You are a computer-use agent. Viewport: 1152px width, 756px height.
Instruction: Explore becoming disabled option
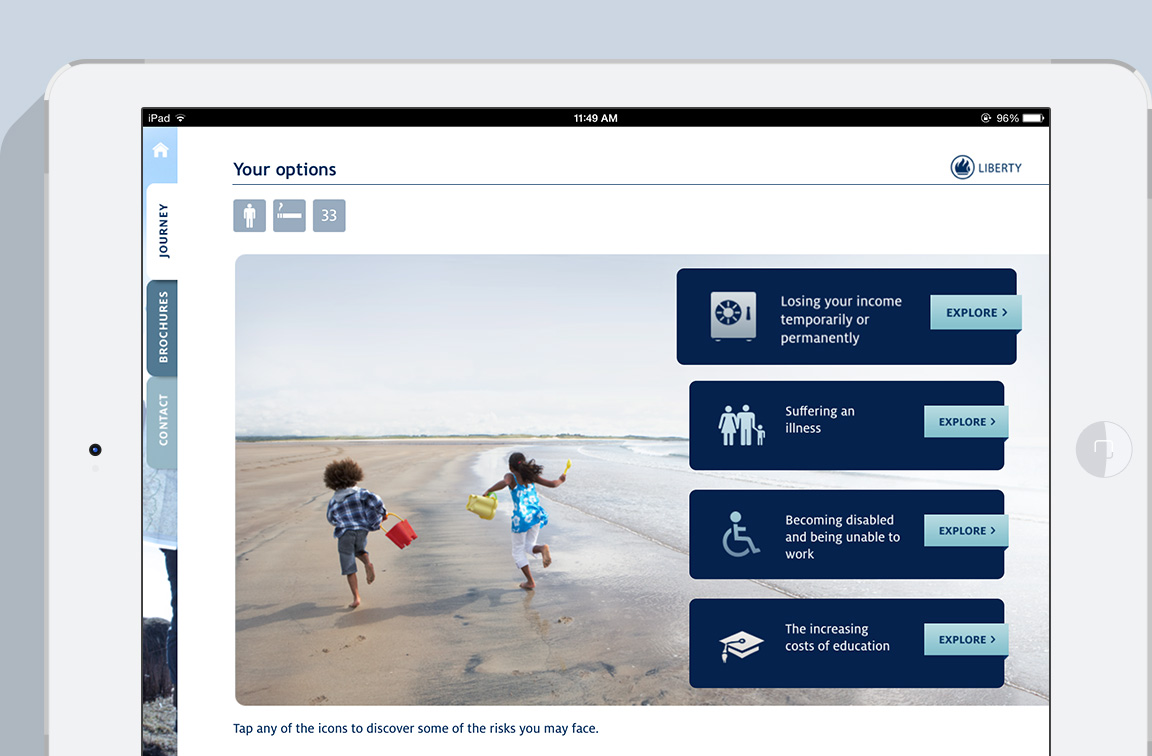965,531
